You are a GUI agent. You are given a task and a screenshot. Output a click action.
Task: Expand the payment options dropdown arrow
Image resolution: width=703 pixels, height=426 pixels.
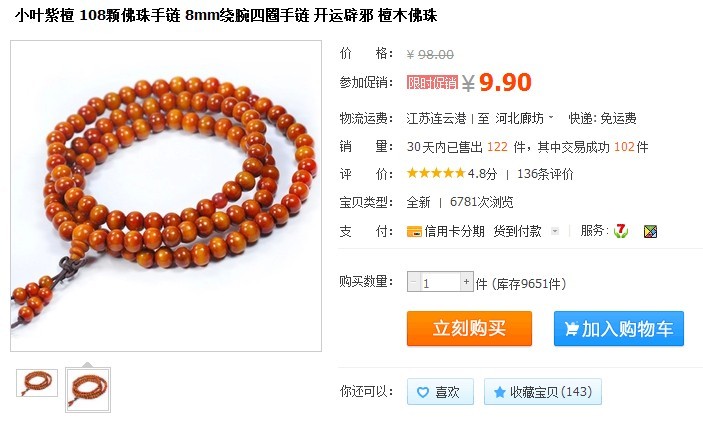point(555,231)
